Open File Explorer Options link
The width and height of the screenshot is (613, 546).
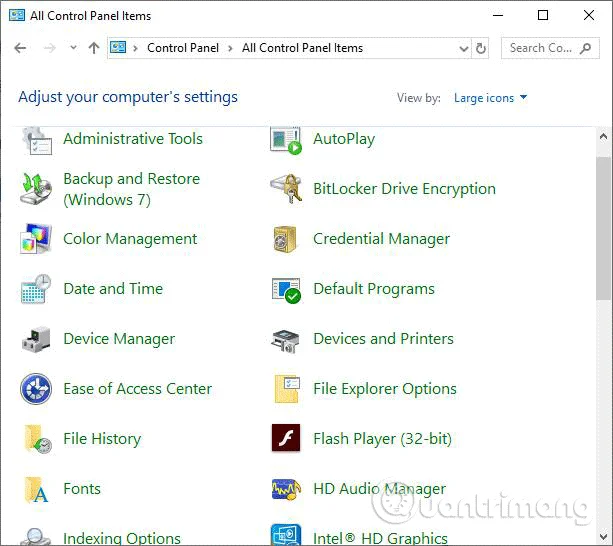coord(385,389)
